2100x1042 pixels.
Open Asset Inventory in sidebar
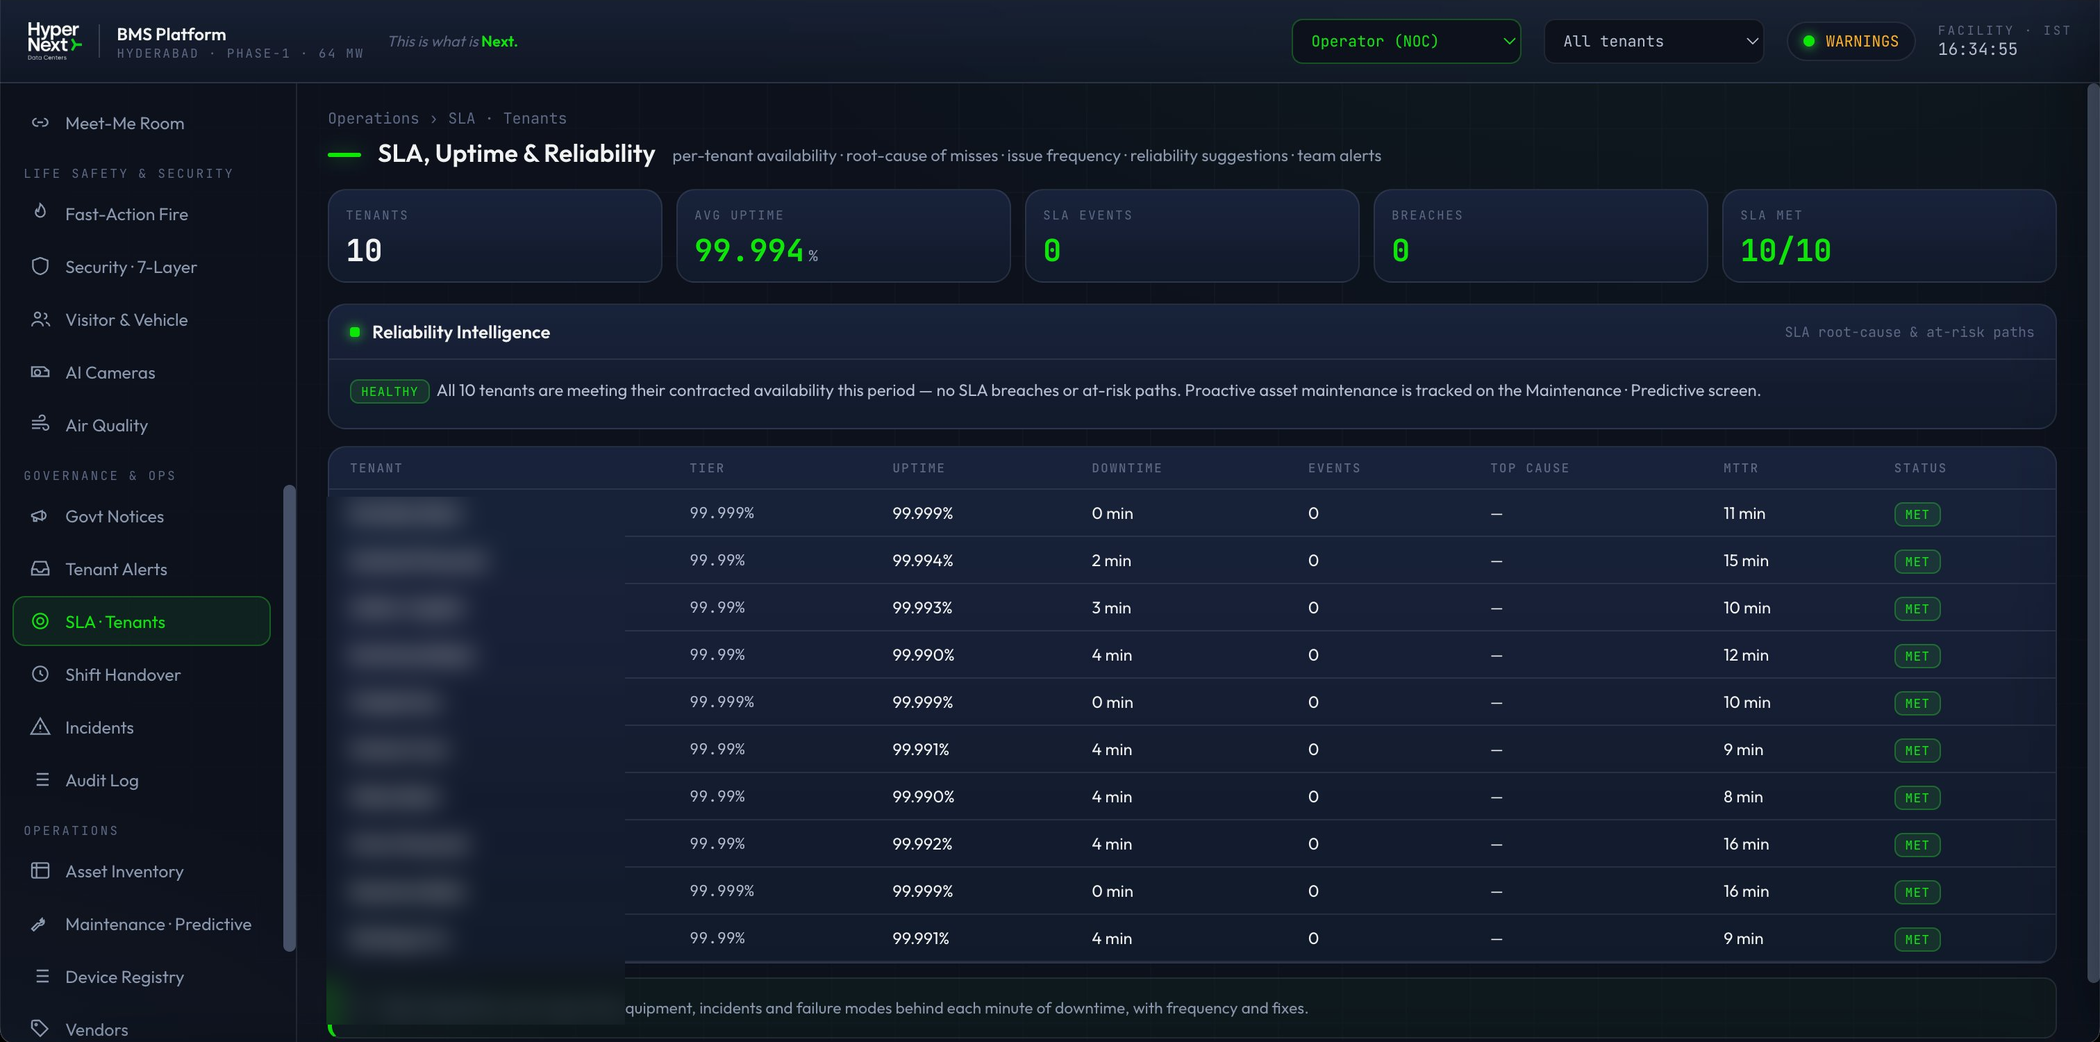pos(141,871)
